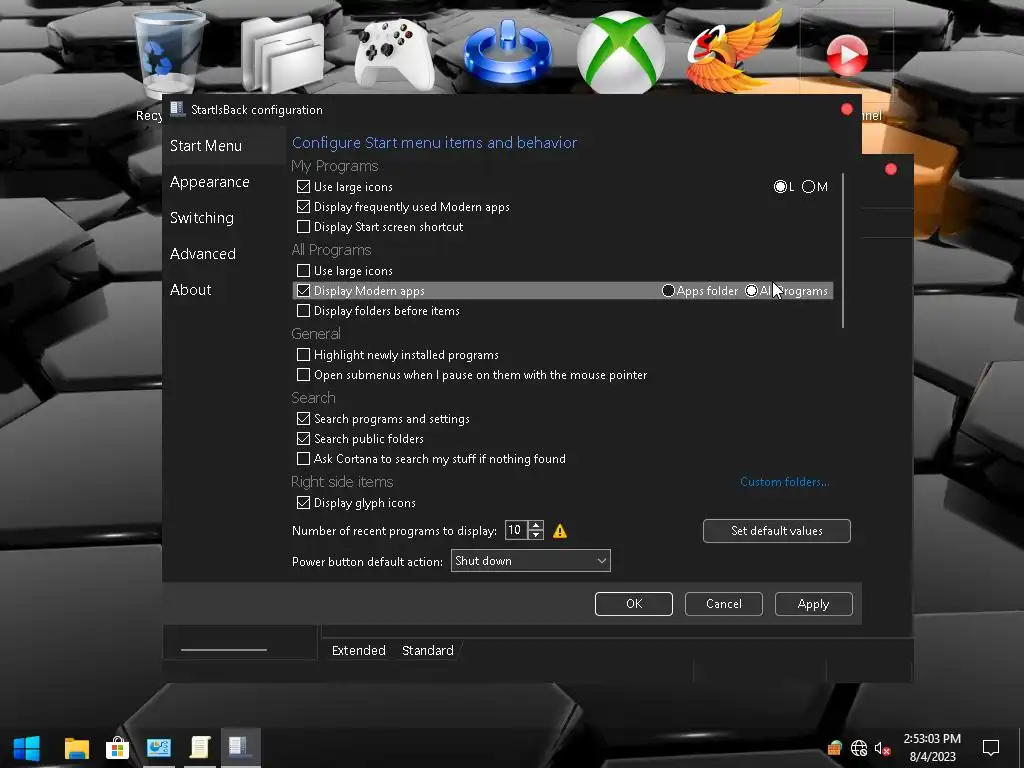Click the yellow warning triangle icon

(560, 531)
